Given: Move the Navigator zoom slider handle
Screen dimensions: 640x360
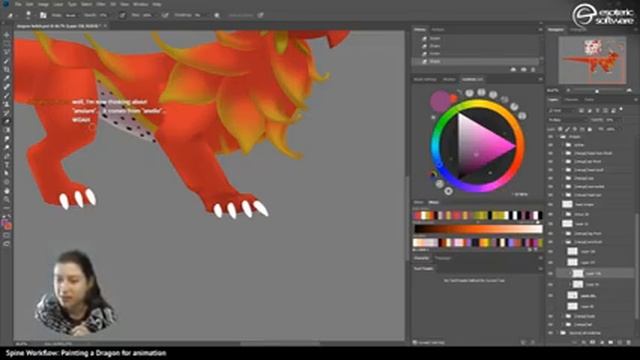Looking at the screenshot, I should [x=597, y=91].
